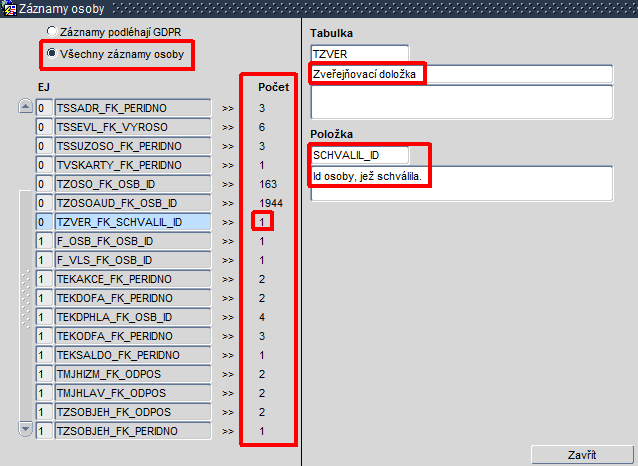638x466 pixels.
Task: Click the empty Tabulka description box
Action: pyautogui.click(x=462, y=102)
